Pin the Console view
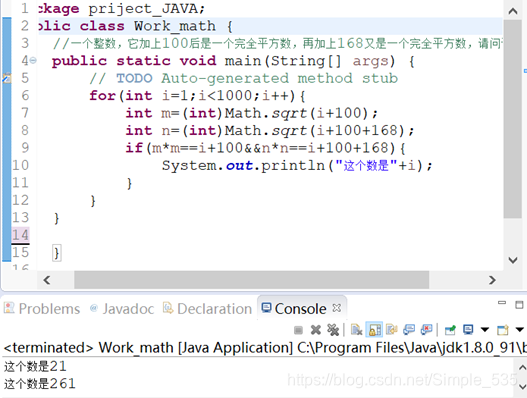Screen dimensions: 527x398 pyautogui.click(x=450, y=330)
